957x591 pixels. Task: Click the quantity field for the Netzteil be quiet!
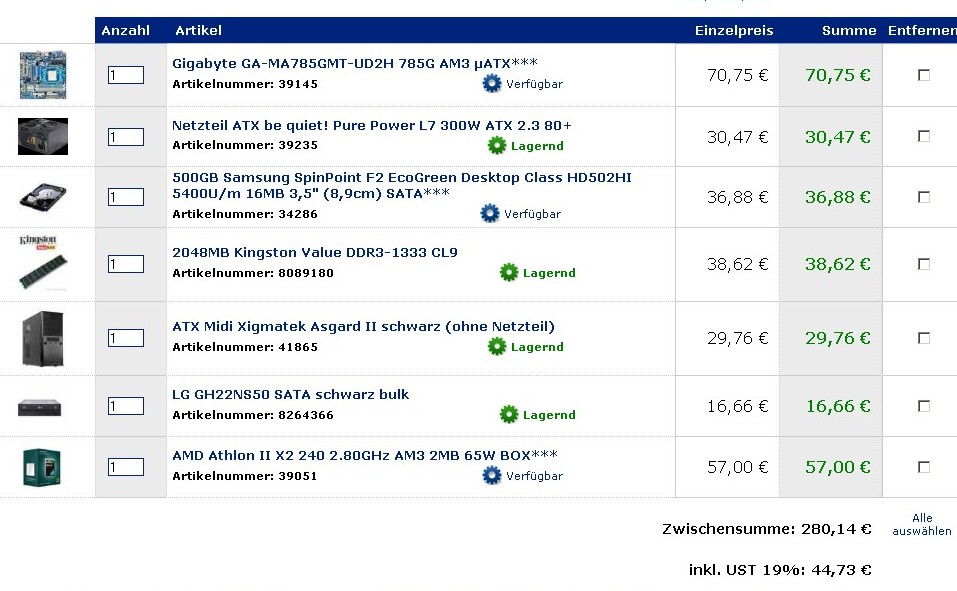[126, 137]
